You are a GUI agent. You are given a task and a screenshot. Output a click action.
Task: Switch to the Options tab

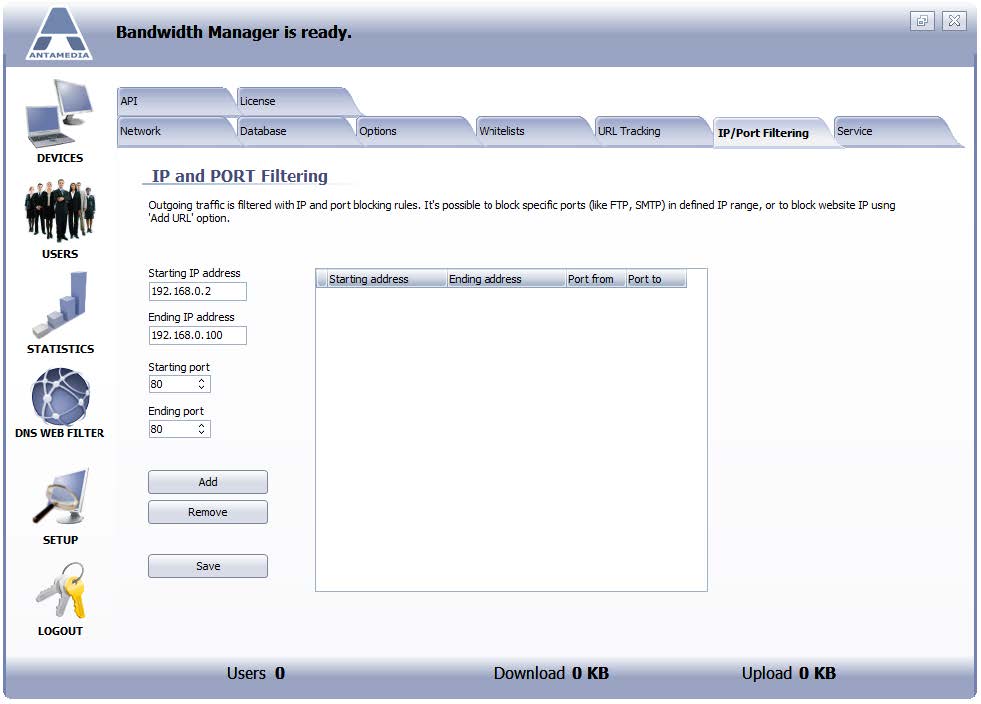coord(412,131)
